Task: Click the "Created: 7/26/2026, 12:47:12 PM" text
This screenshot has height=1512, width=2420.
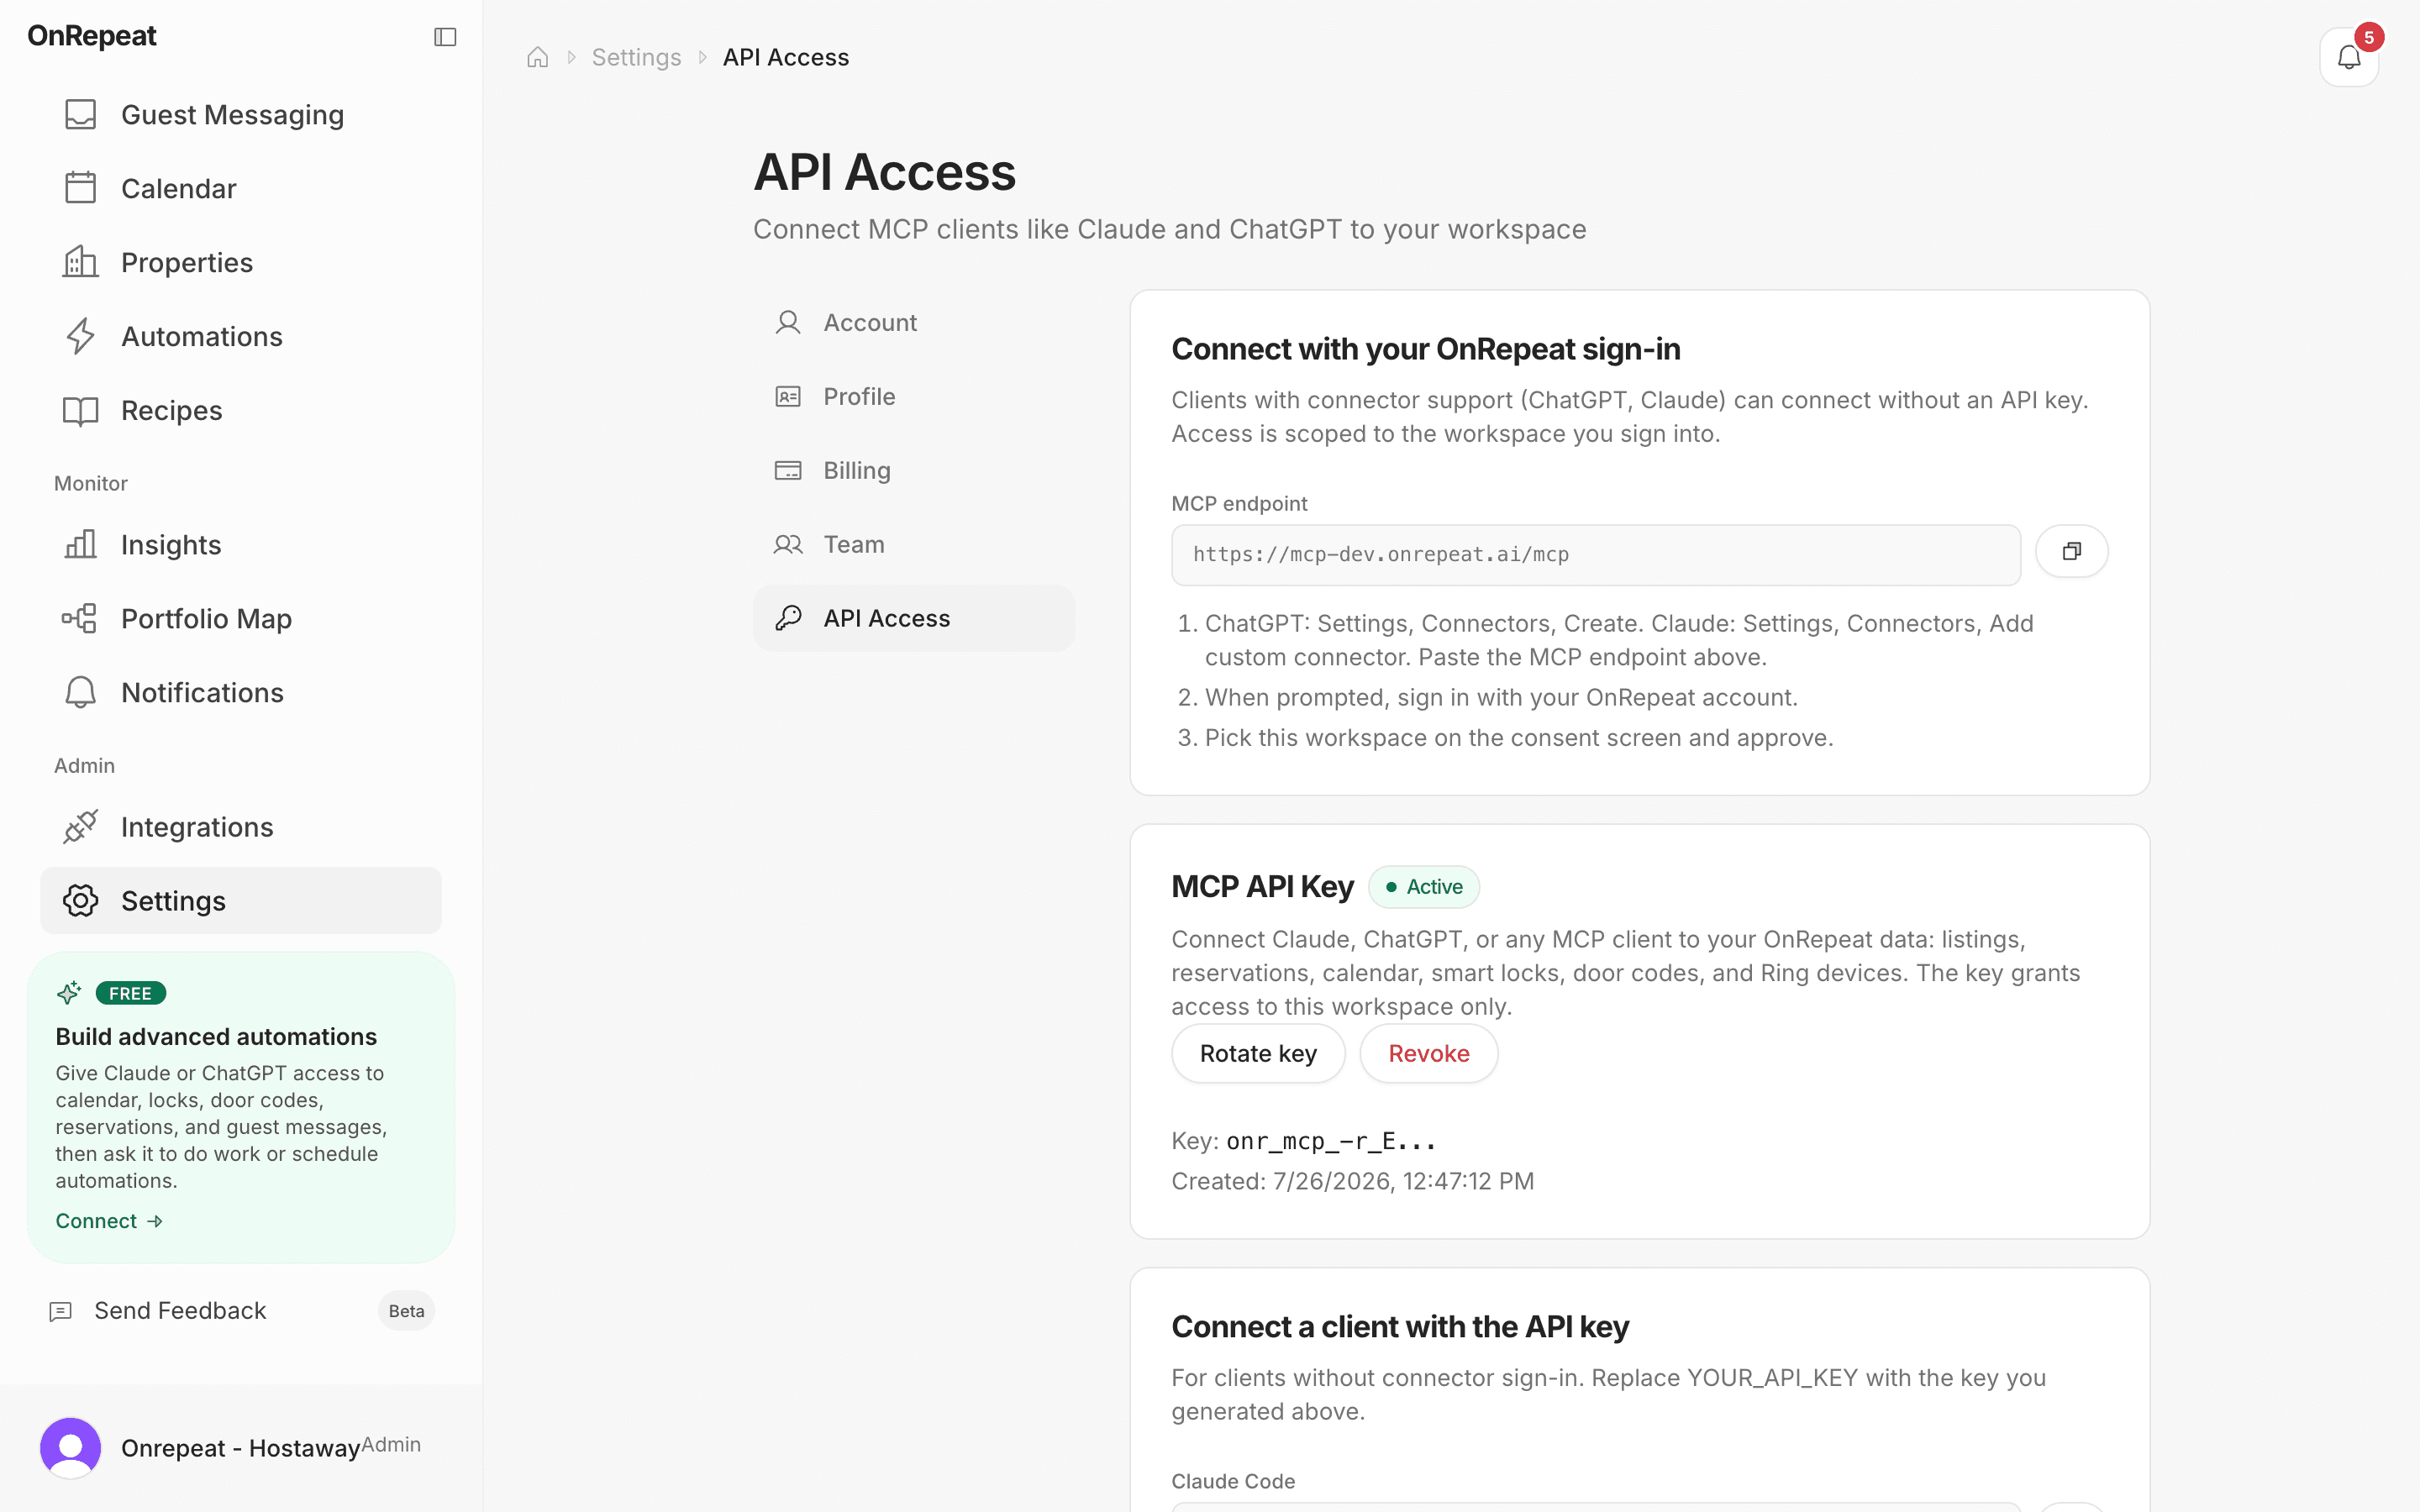Action: click(1352, 1181)
